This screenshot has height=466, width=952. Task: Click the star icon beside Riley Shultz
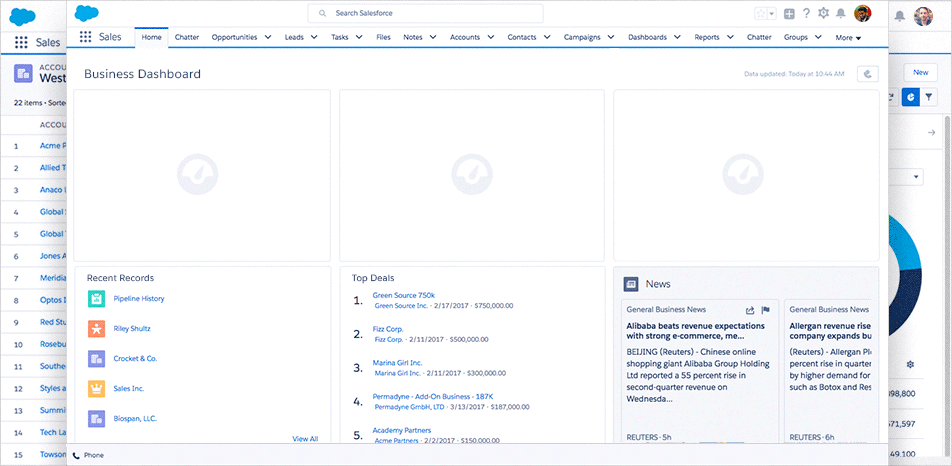96,329
